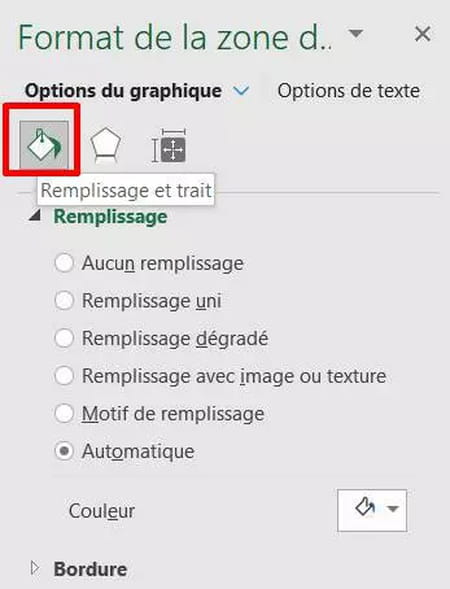The image size is (450, 589).
Task: Open the Effets pentagon icon tab
Action: [x=105, y=145]
